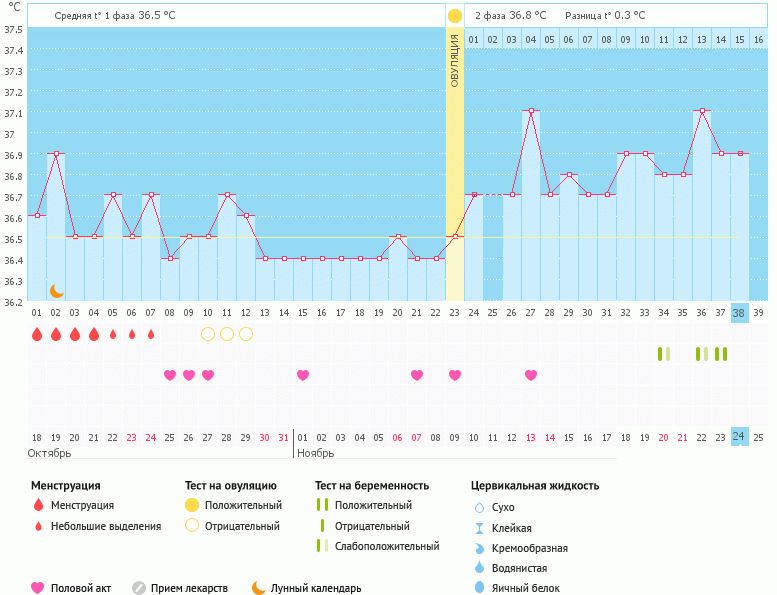Click the negative ovulation test circle on day 11
Image resolution: width=777 pixels, height=595 pixels.
[x=227, y=334]
